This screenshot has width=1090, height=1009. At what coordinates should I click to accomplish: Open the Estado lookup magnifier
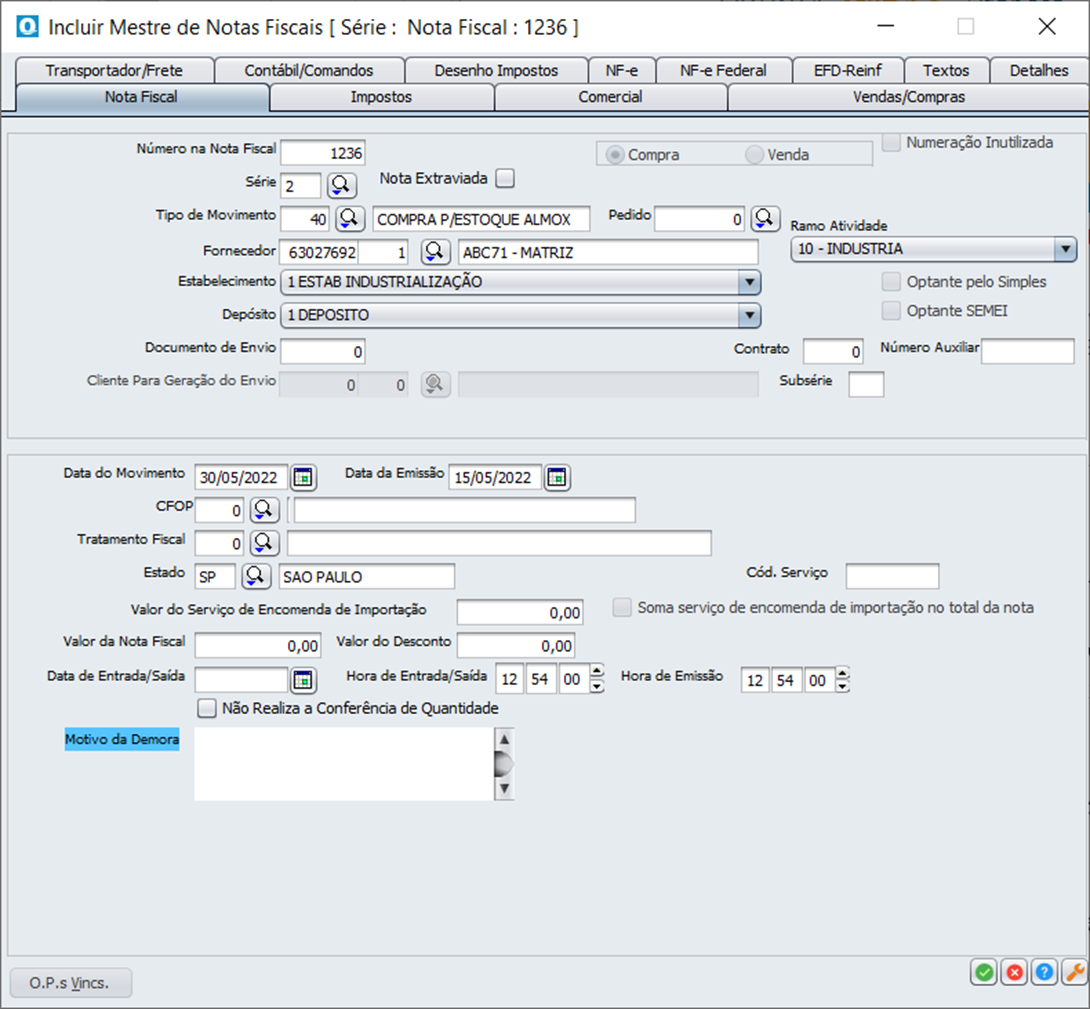pyautogui.click(x=255, y=576)
